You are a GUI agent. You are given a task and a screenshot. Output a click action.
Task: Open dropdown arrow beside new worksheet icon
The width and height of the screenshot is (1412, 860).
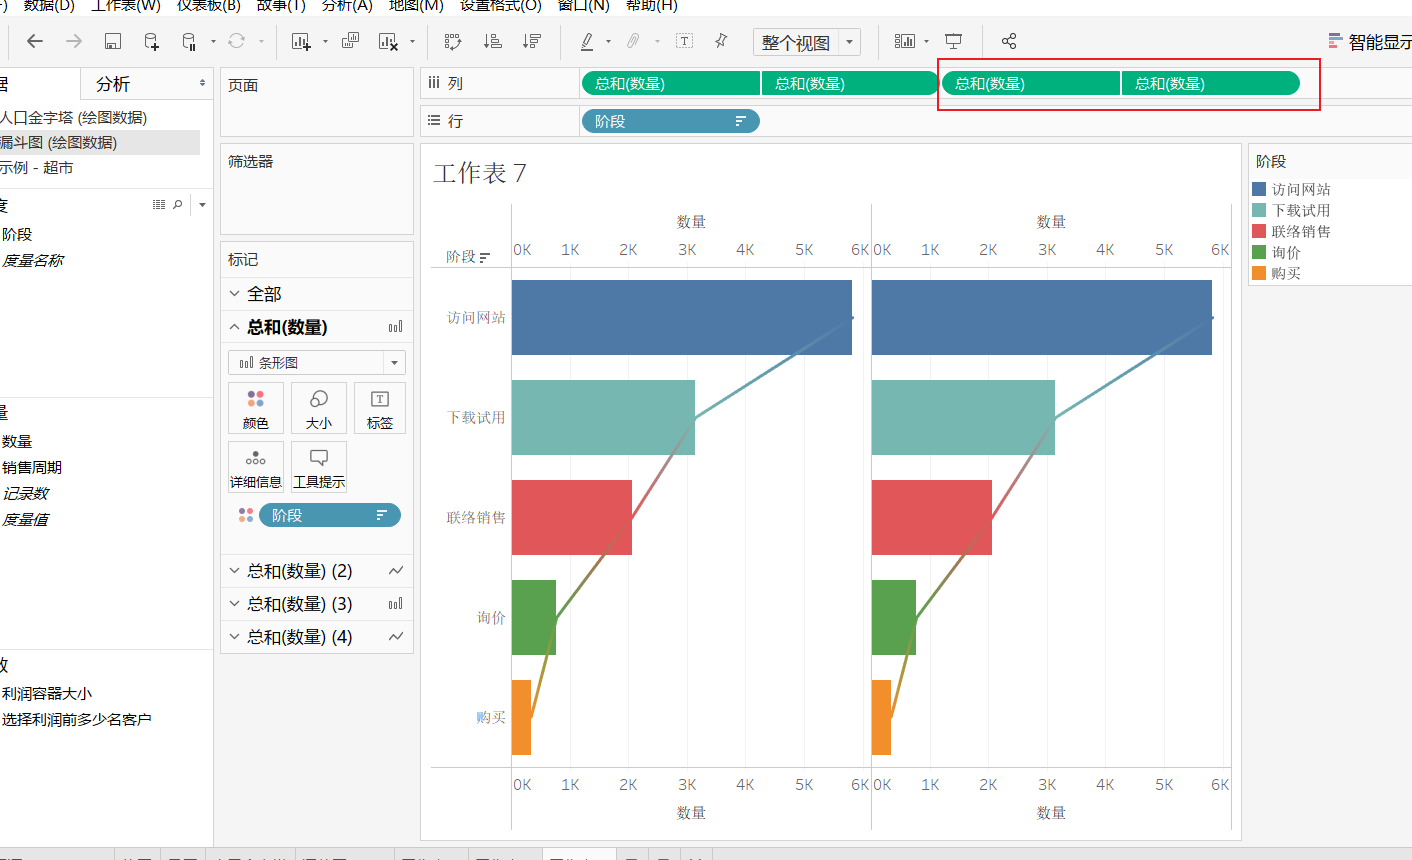click(x=325, y=41)
